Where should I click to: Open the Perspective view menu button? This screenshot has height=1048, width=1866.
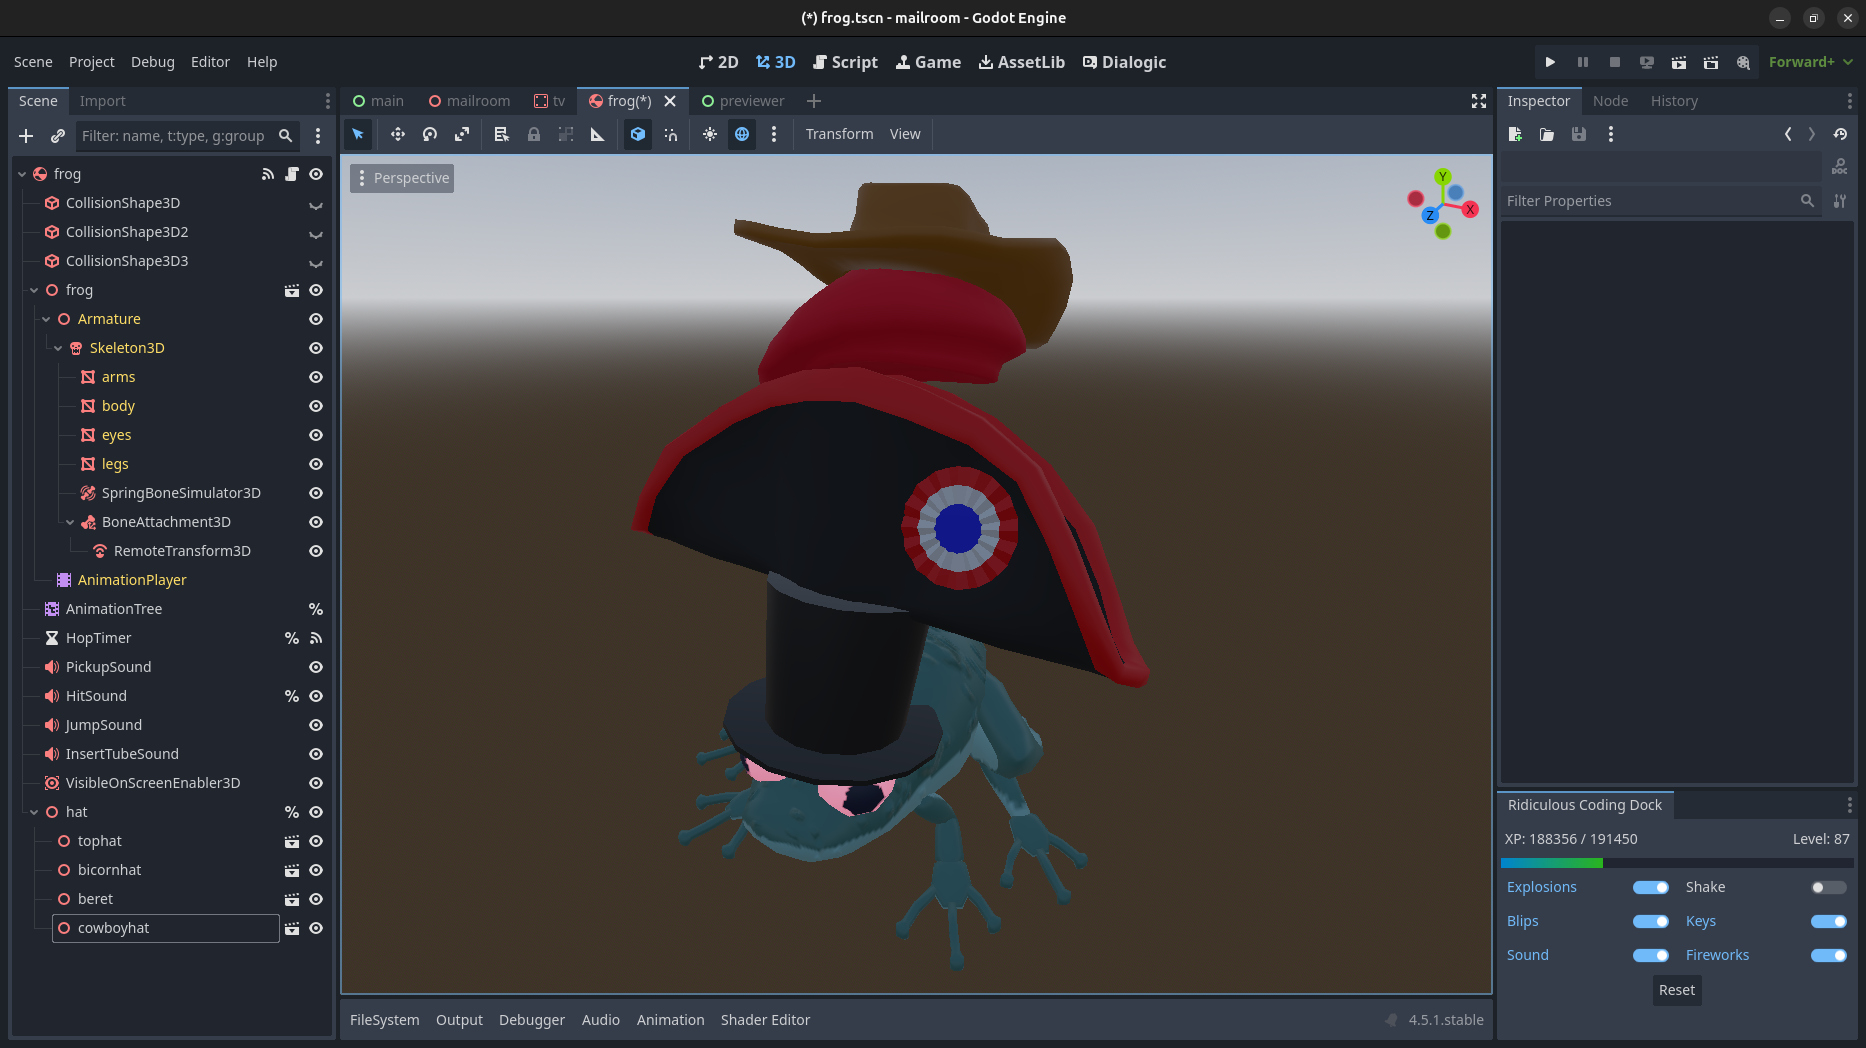(402, 178)
